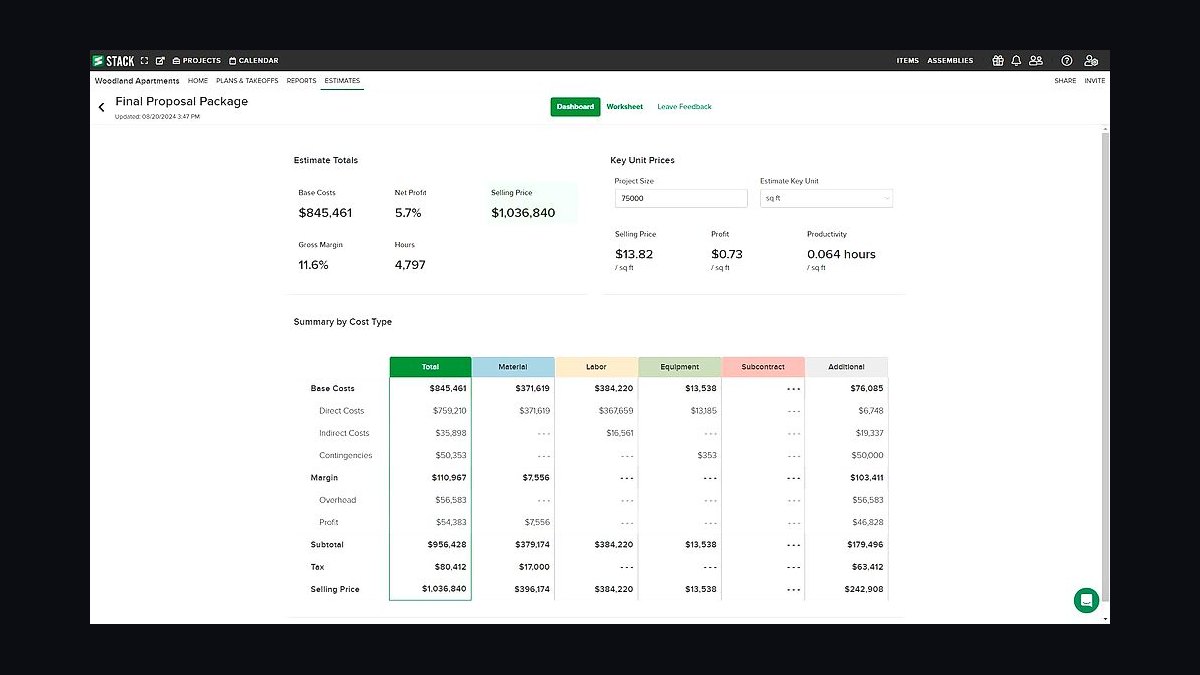This screenshot has width=1200, height=675.
Task: Toggle the fullscreen expand icon
Action: pyautogui.click(x=144, y=61)
